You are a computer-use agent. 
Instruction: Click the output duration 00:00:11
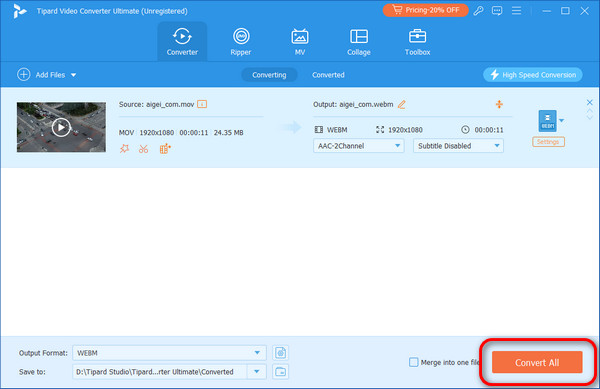pyautogui.click(x=489, y=130)
